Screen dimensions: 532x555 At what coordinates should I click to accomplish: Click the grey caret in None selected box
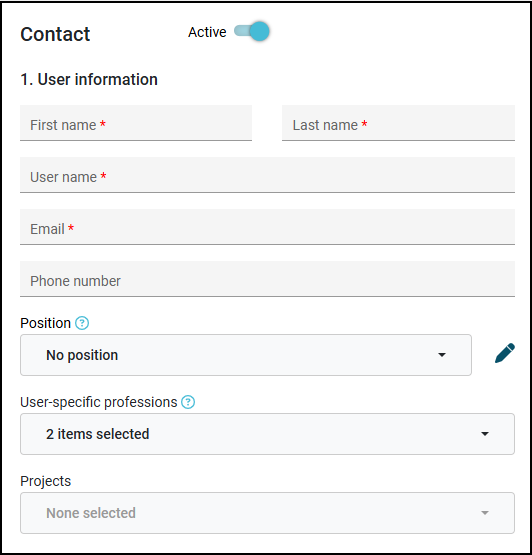click(485, 513)
